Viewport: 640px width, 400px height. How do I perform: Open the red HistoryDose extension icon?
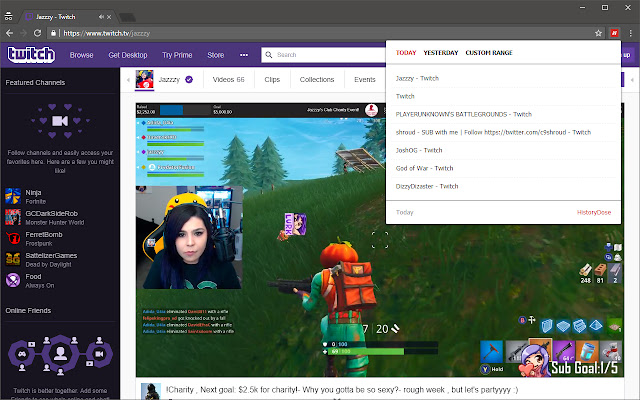614,33
